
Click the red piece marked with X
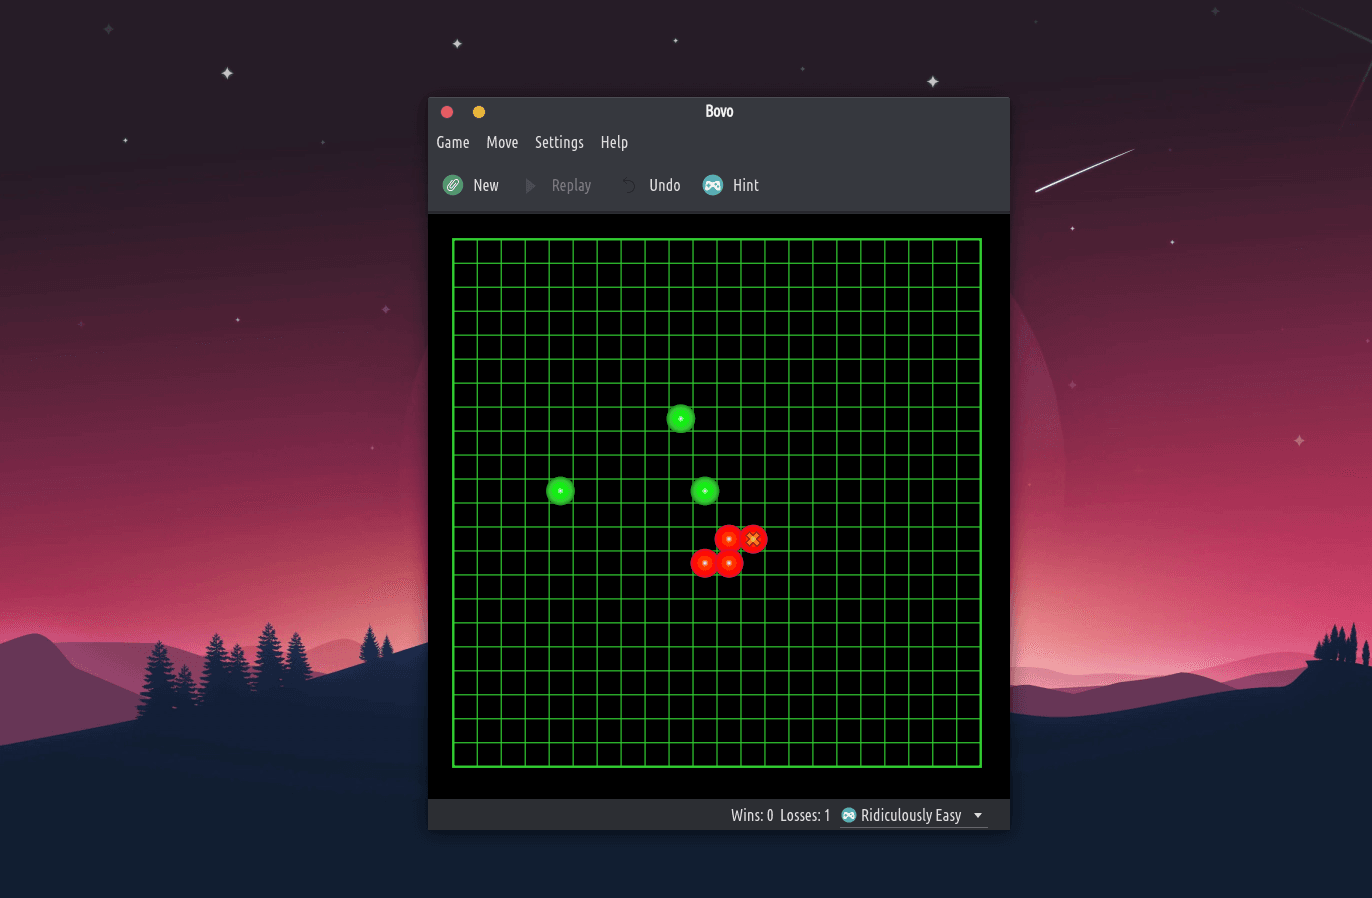[753, 539]
